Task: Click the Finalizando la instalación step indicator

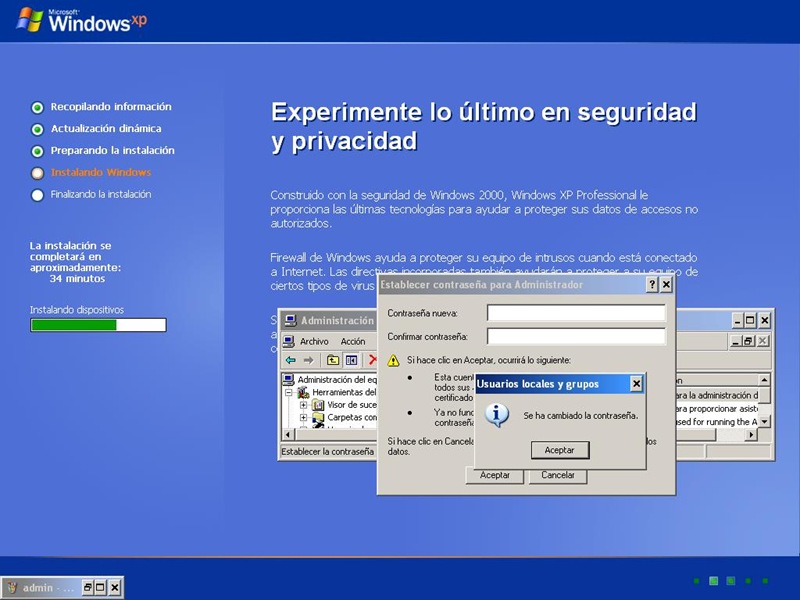Action: [37, 195]
